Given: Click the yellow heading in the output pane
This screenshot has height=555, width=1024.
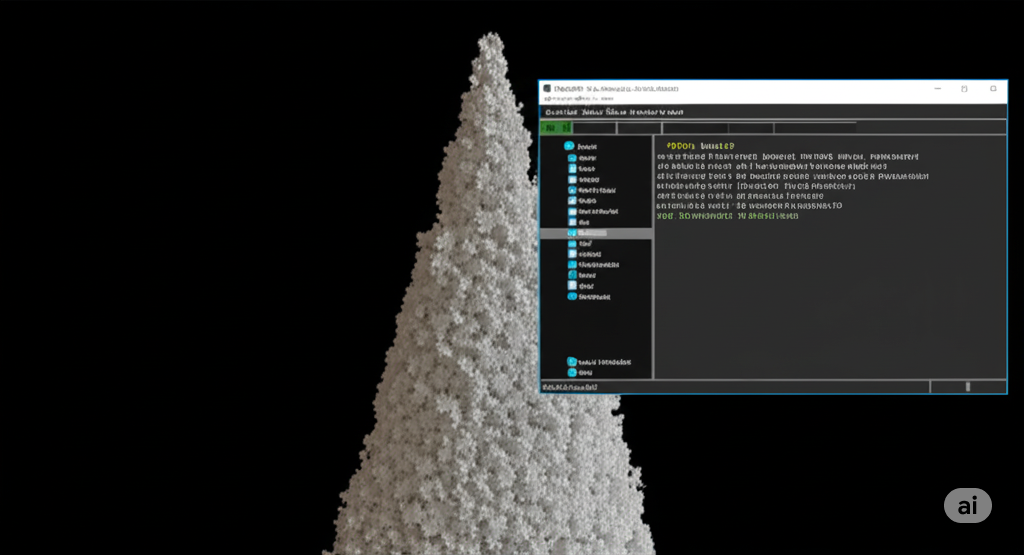Looking at the screenshot, I should (700, 146).
